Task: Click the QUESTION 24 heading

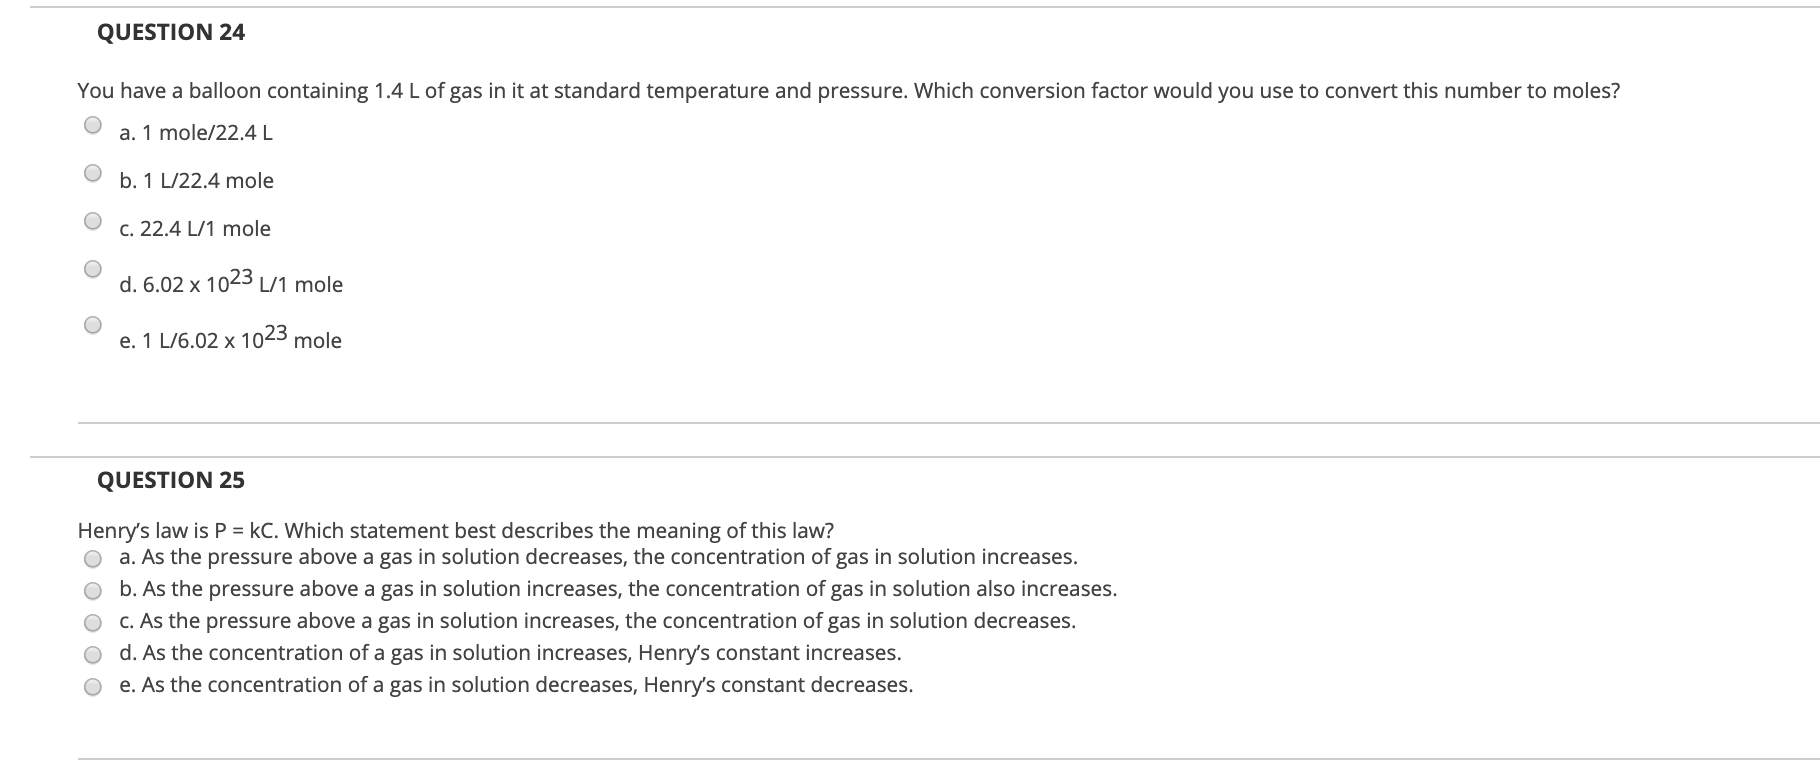Action: click(172, 32)
